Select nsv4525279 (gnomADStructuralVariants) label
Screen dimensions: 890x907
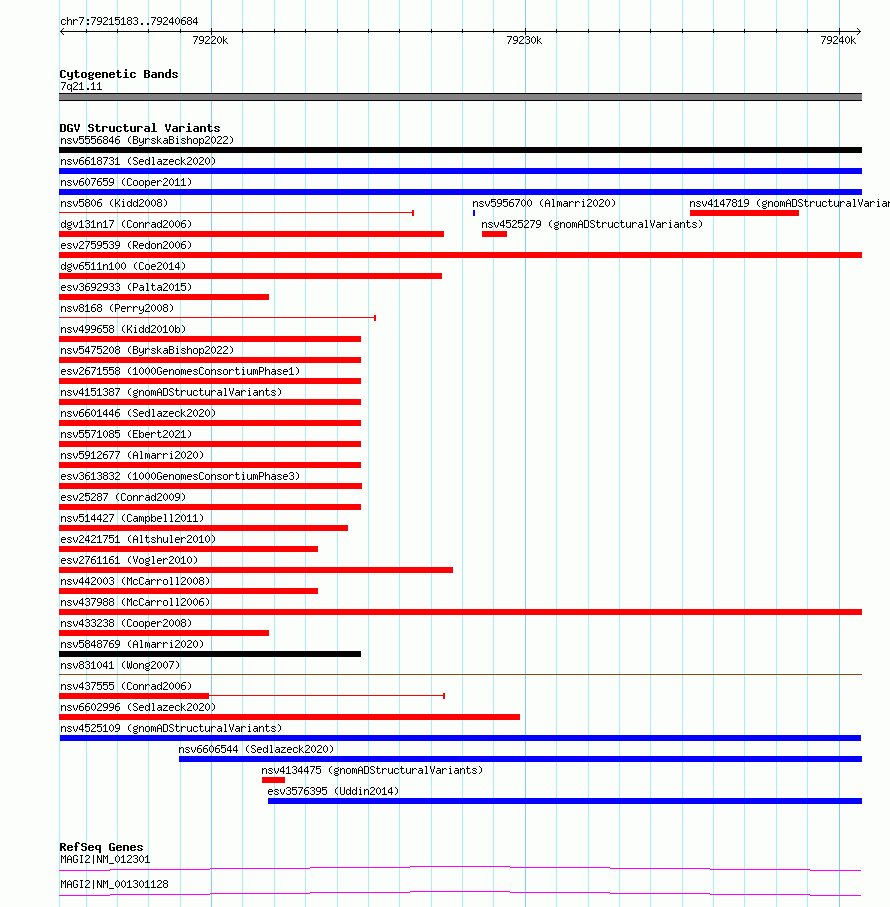tap(592, 224)
